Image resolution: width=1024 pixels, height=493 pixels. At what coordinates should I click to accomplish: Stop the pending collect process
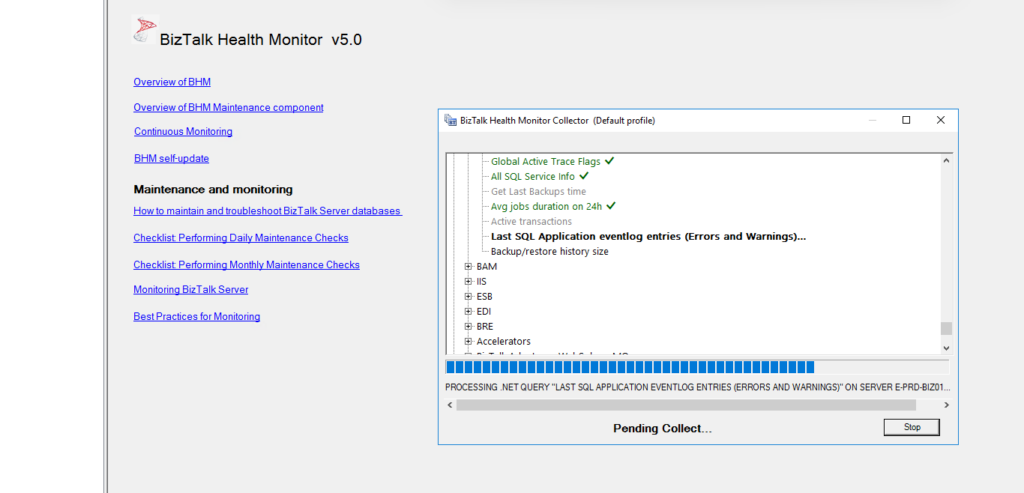912,427
